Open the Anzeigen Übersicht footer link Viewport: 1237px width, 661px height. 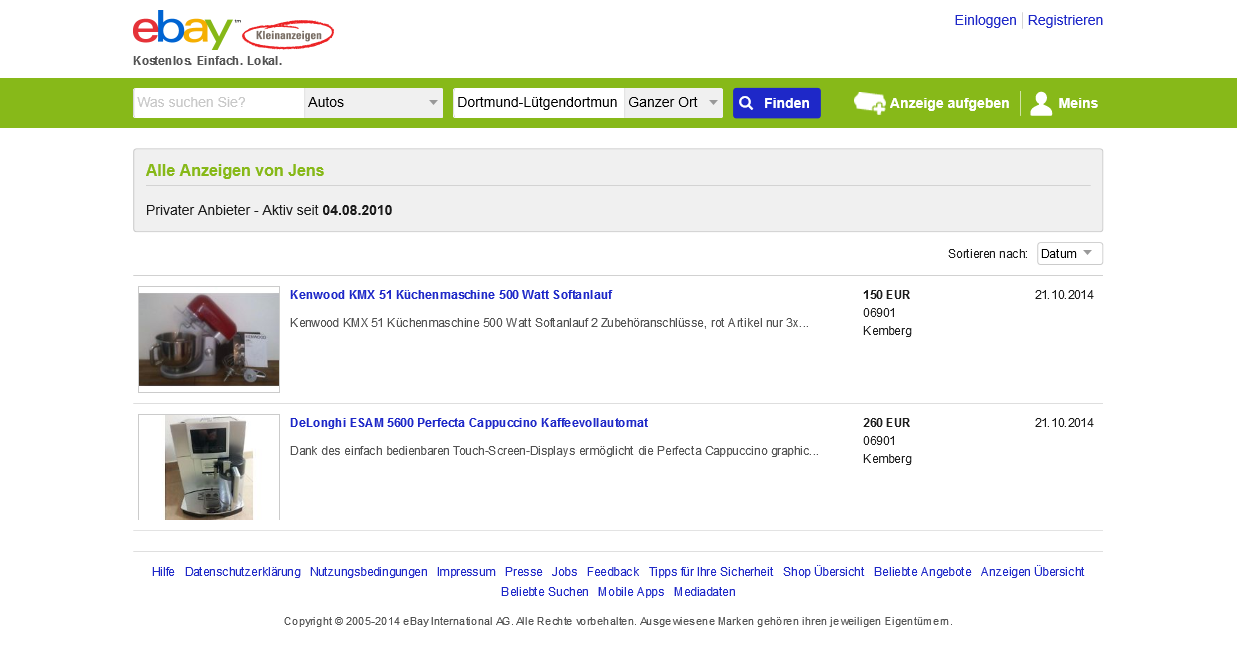[1032, 572]
